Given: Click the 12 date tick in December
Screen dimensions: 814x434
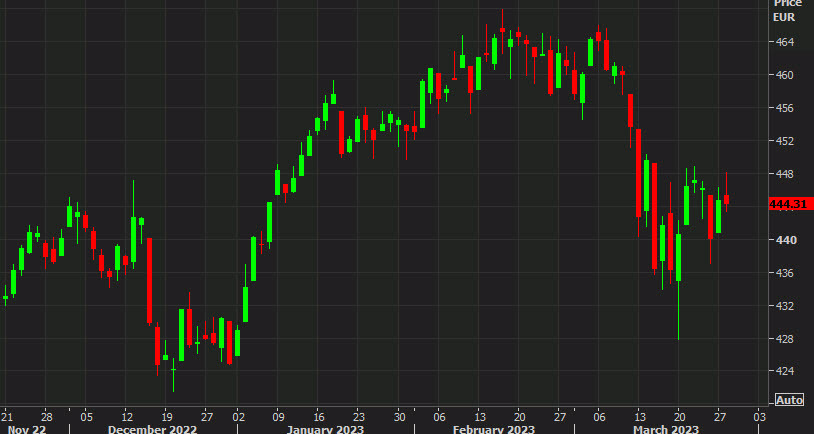Looking at the screenshot, I should pyautogui.click(x=127, y=417).
